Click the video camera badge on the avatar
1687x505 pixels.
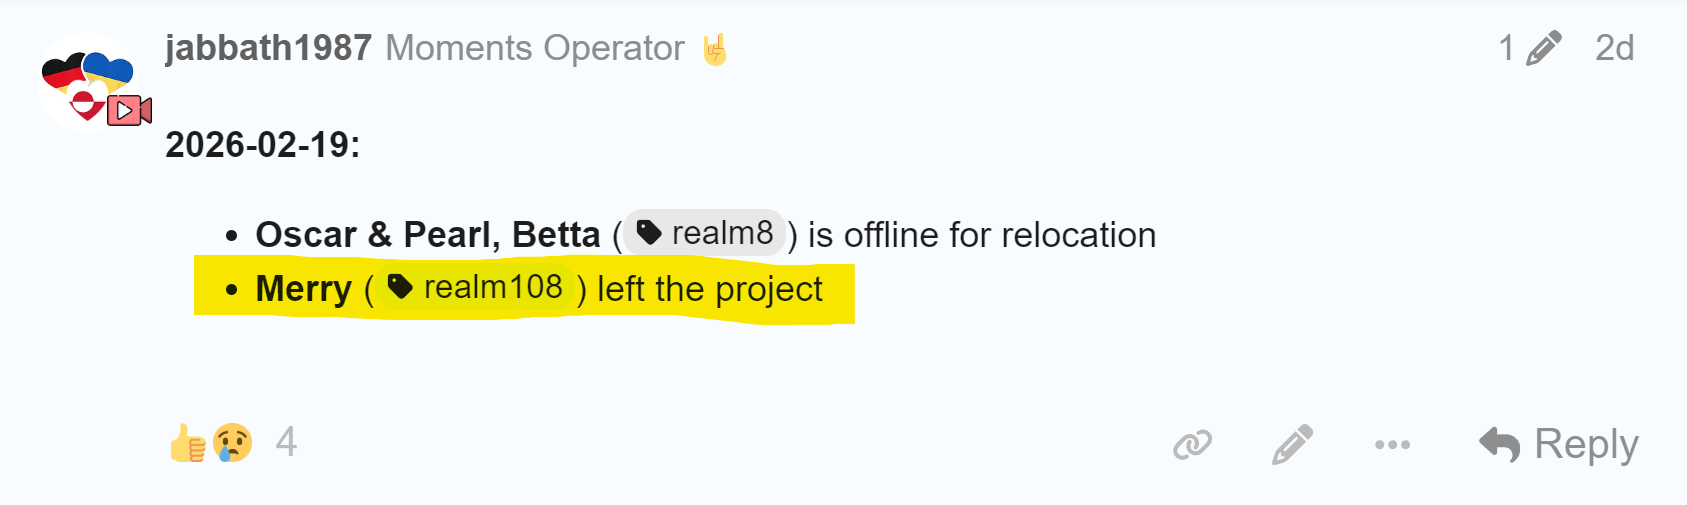pos(130,110)
